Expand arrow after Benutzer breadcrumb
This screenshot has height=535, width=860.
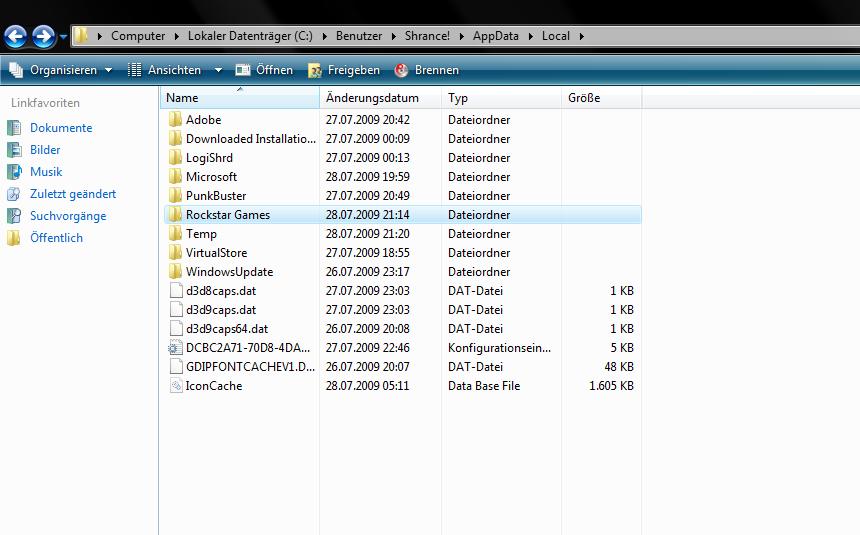[x=394, y=37]
